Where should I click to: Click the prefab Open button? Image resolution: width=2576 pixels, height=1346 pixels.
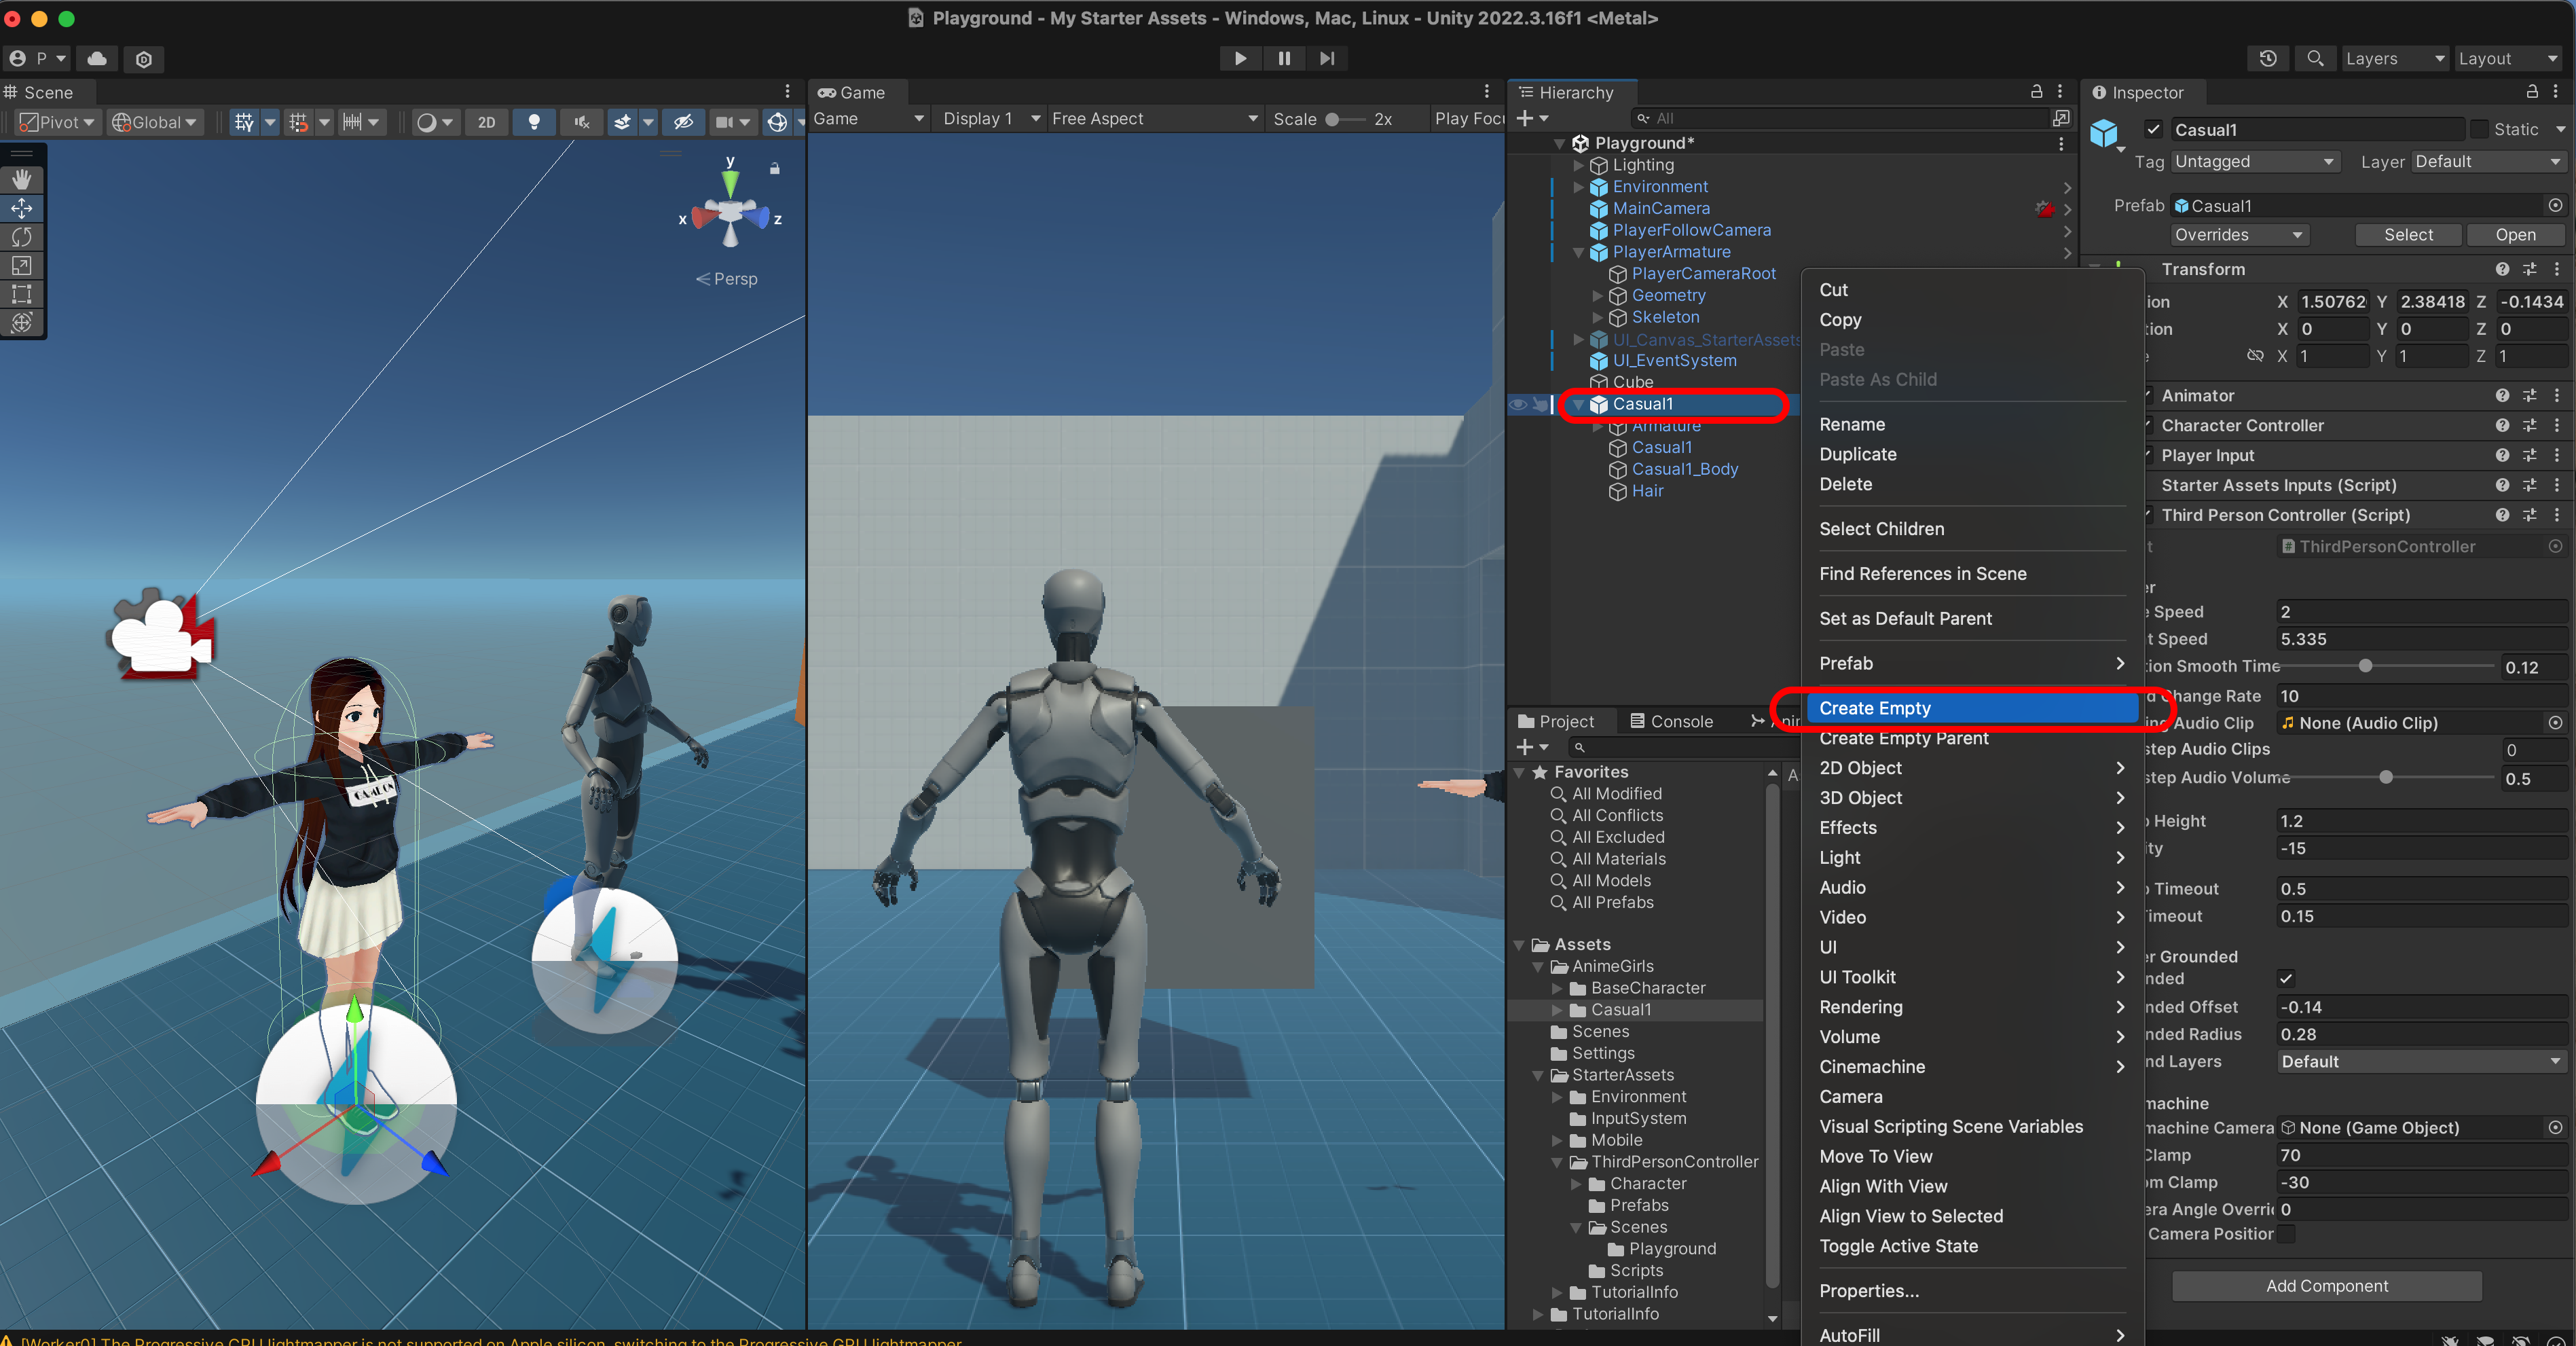[x=2514, y=235]
